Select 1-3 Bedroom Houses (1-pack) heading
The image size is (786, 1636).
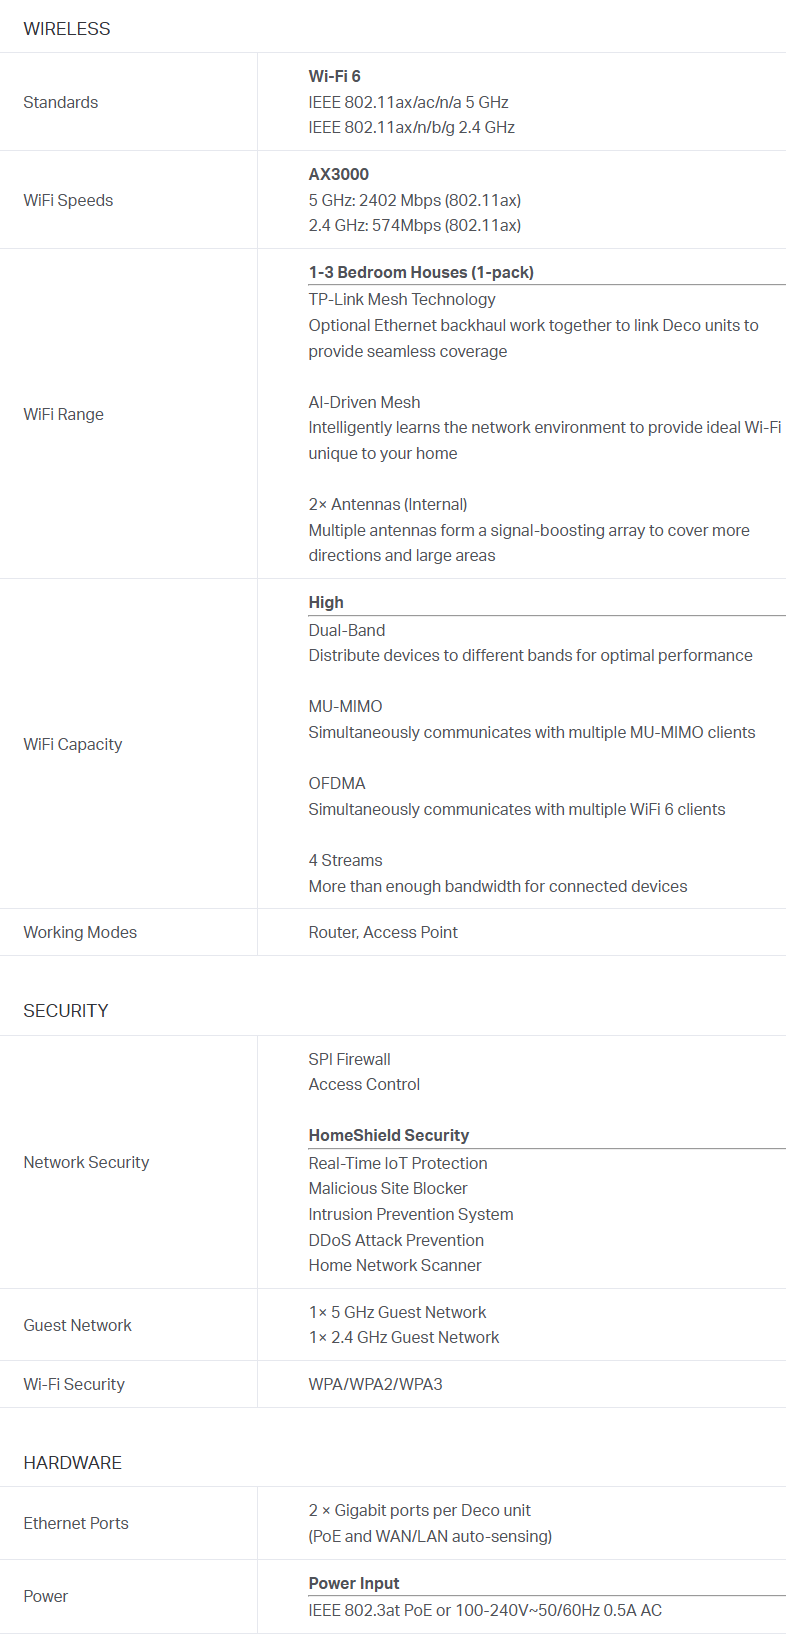421,272
